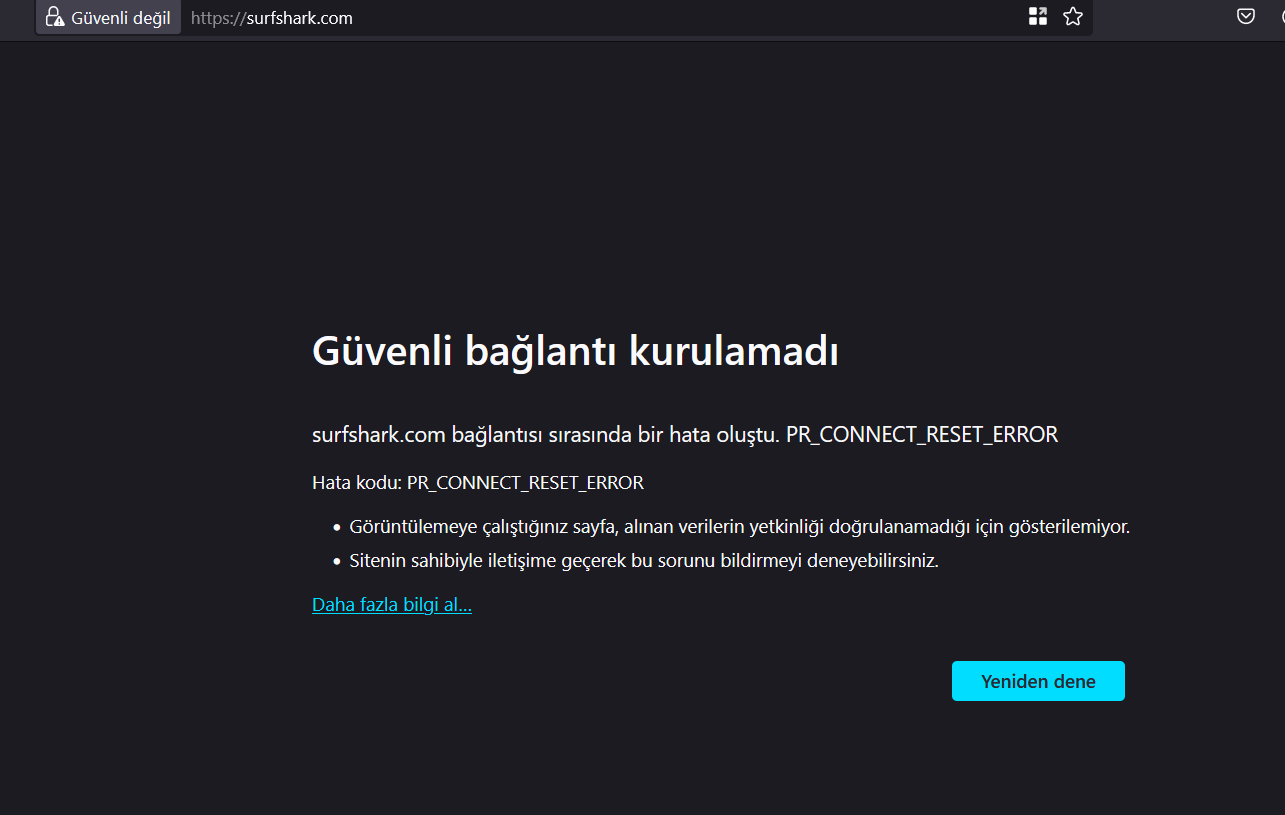Click the bullet text starting "Sitenin sahibiyle iletişime"
Viewport: 1285px width, 815px height.
tap(644, 561)
